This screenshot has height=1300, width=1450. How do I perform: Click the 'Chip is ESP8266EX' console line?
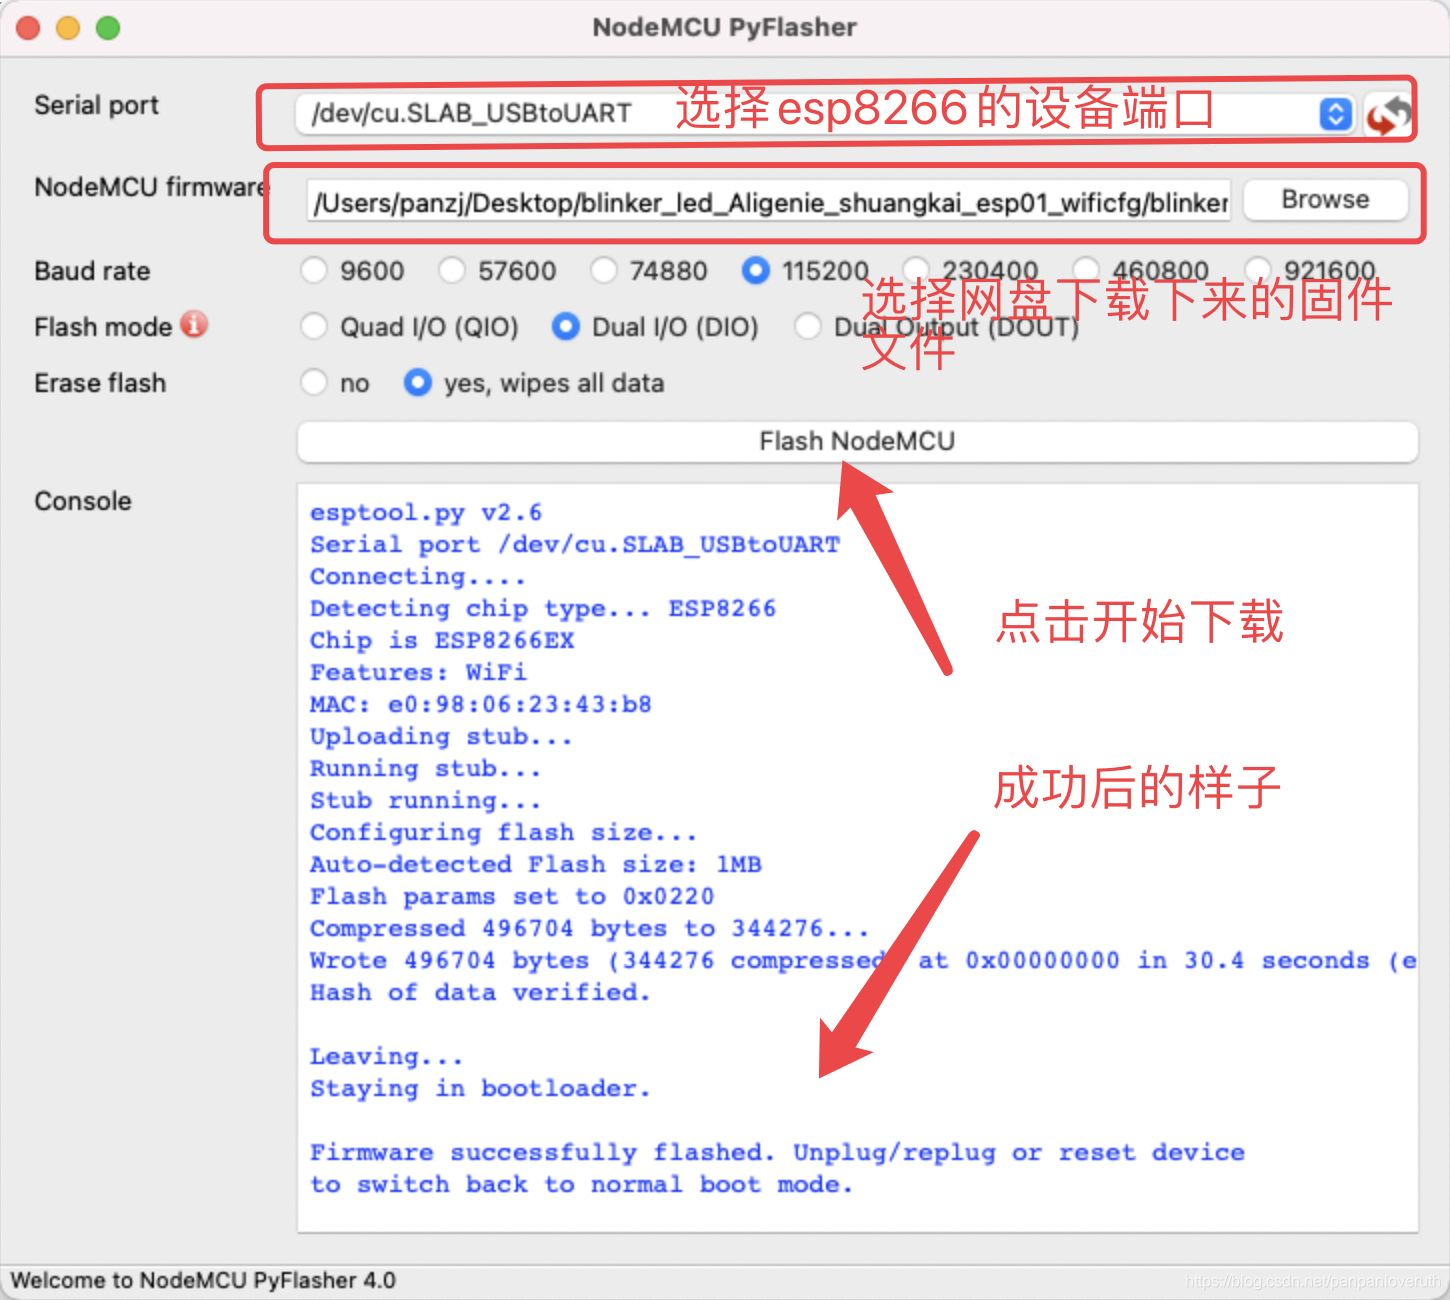(442, 640)
